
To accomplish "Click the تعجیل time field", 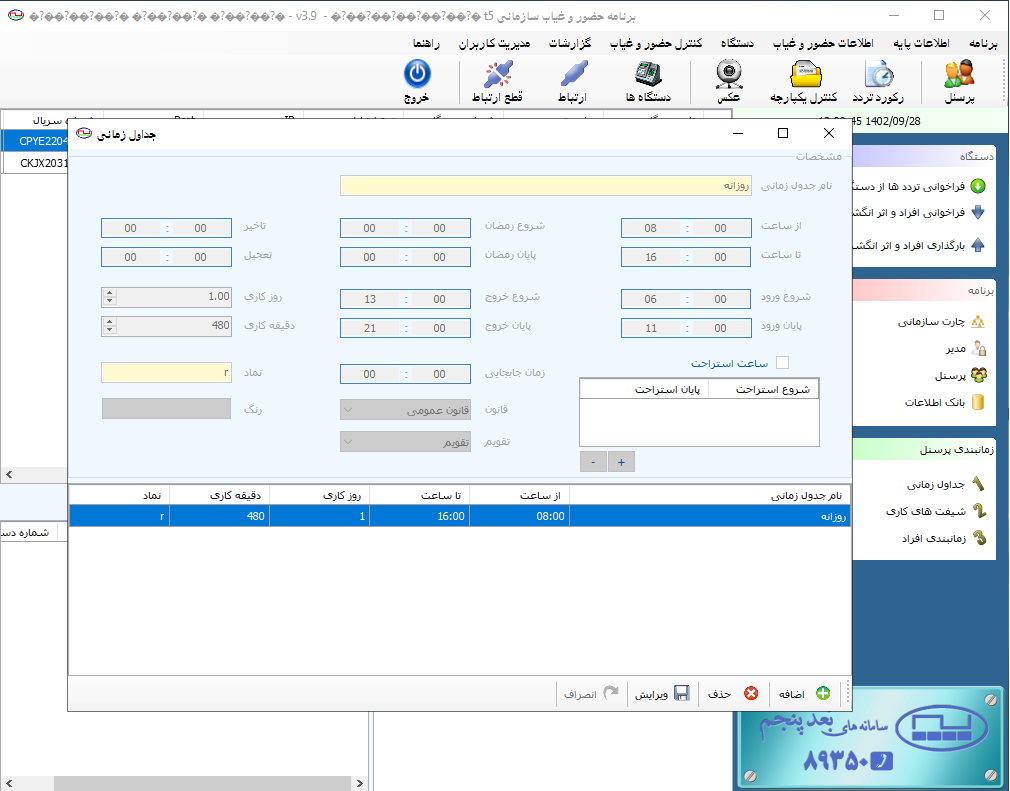I will click(166, 257).
